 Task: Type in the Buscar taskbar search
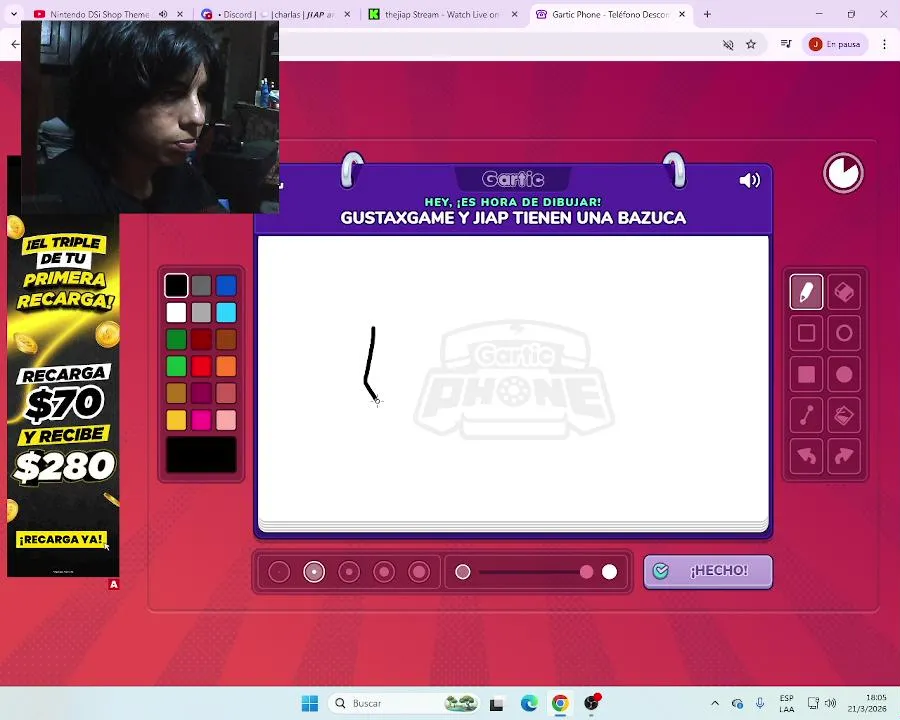[403, 703]
